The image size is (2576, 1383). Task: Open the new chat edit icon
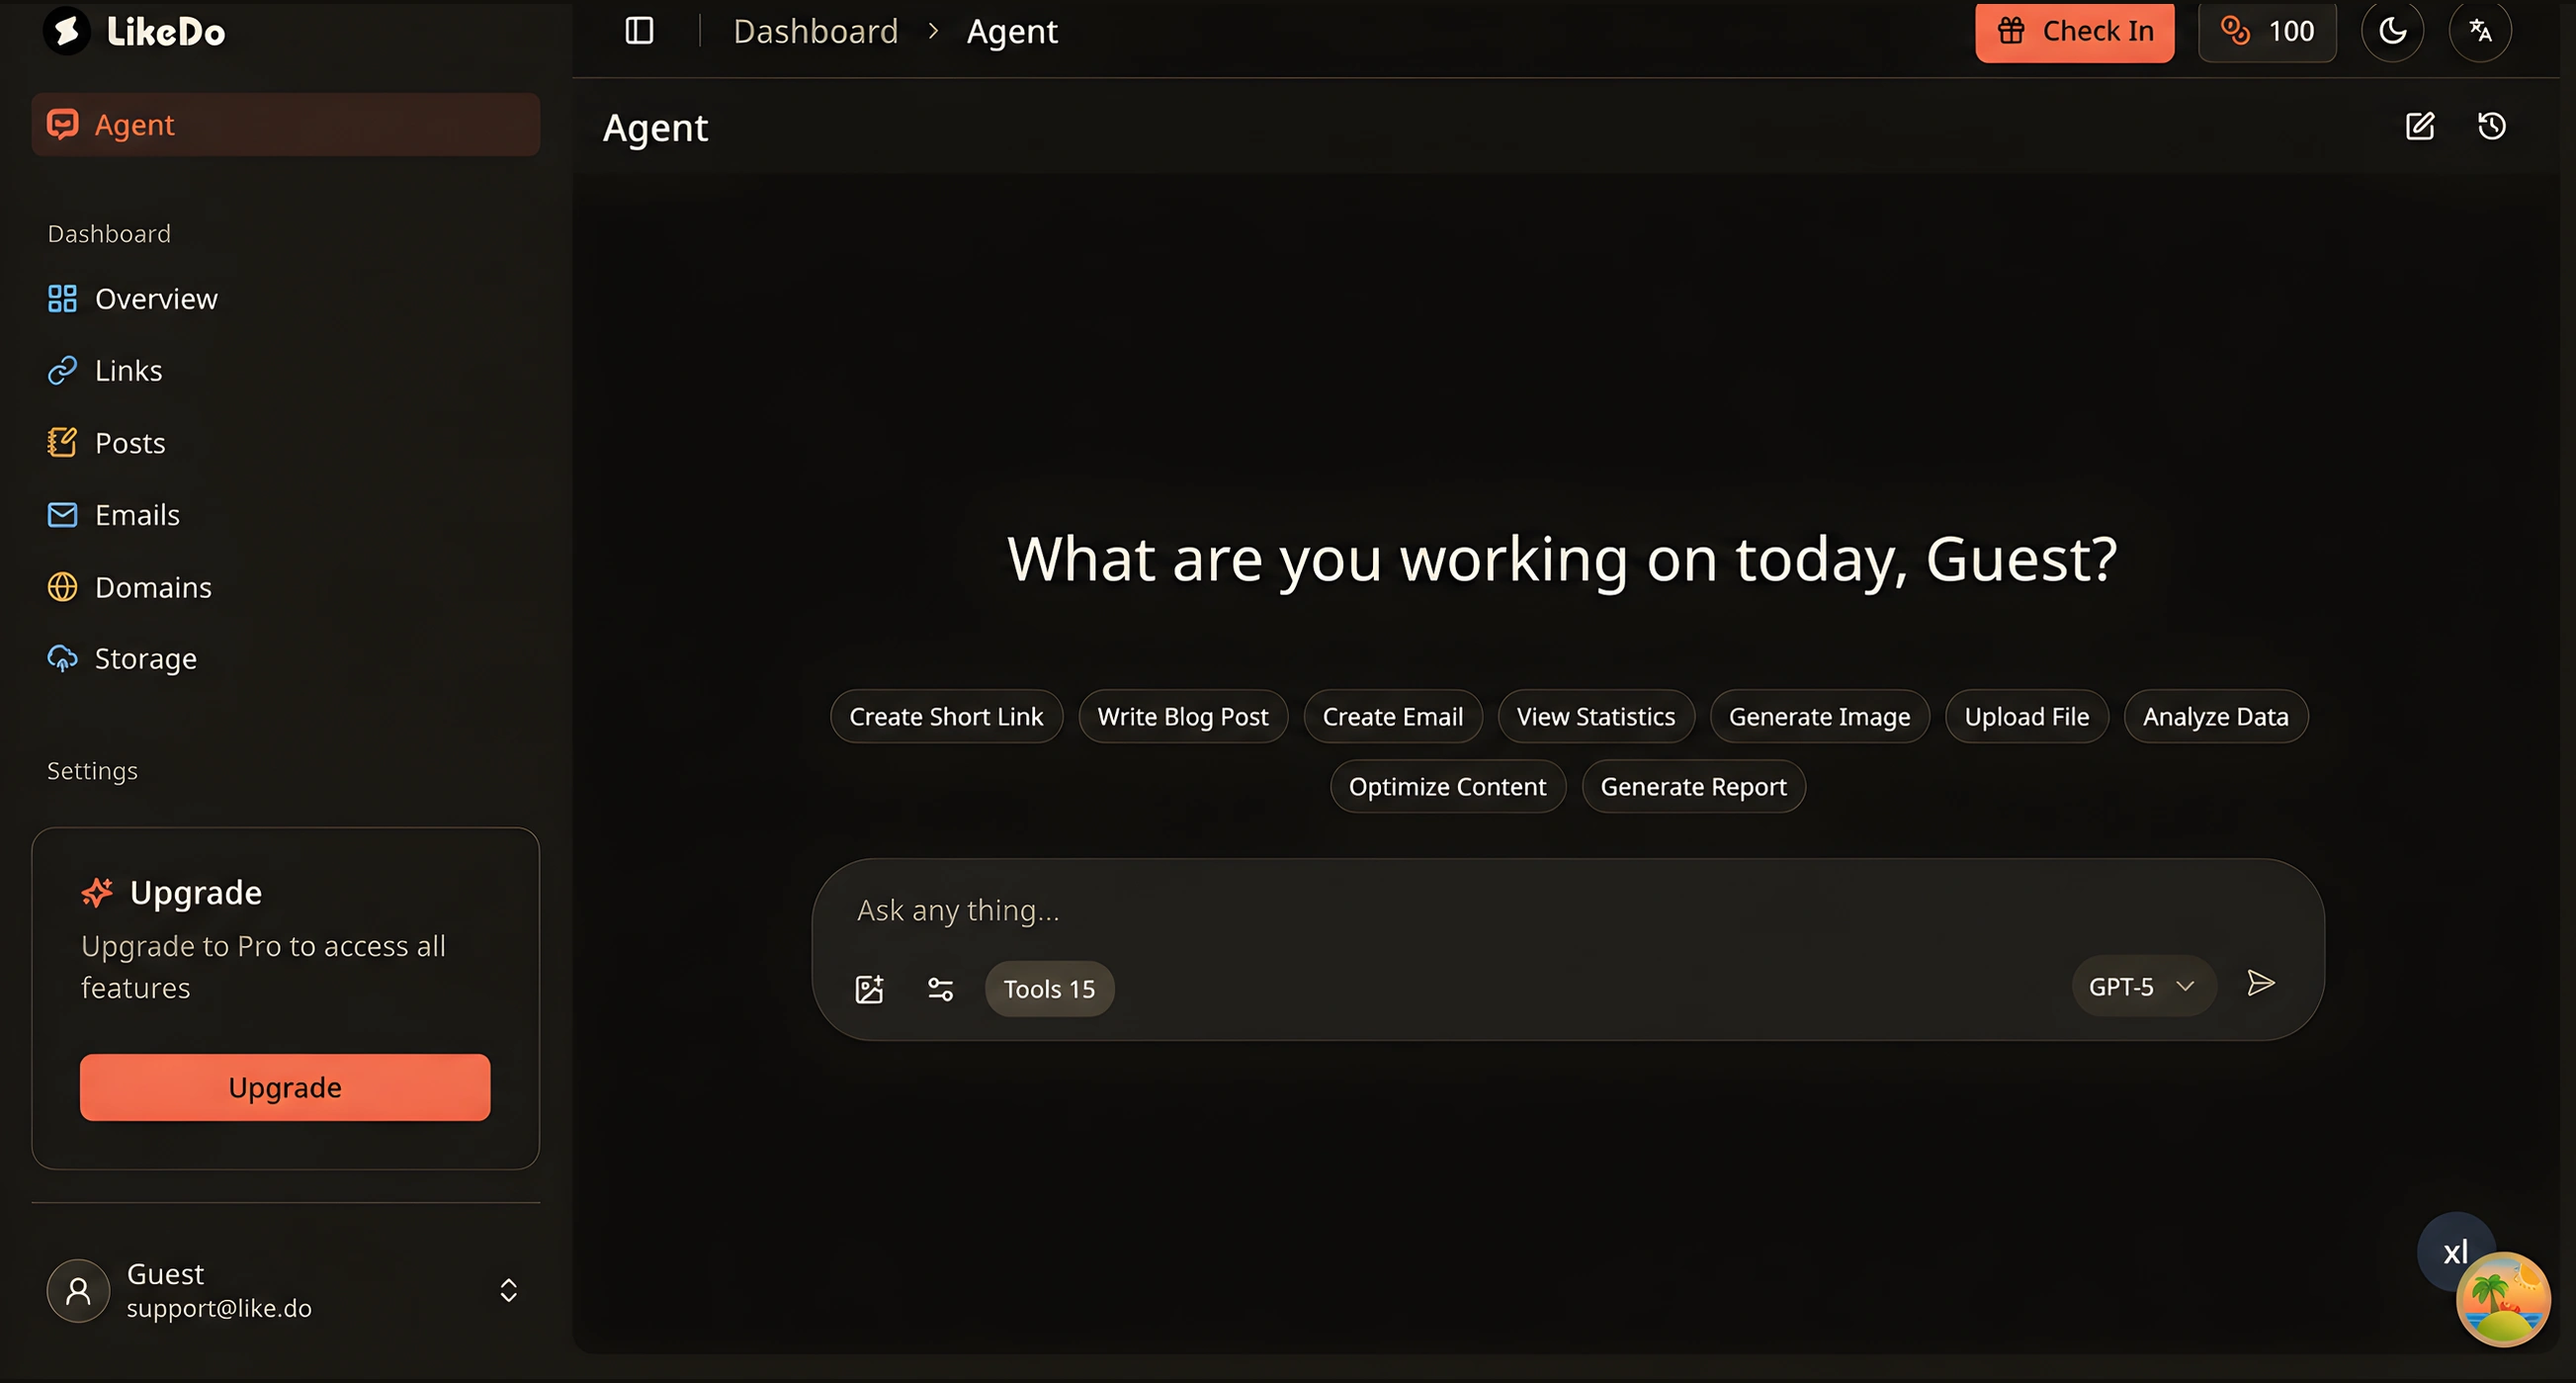tap(2419, 126)
